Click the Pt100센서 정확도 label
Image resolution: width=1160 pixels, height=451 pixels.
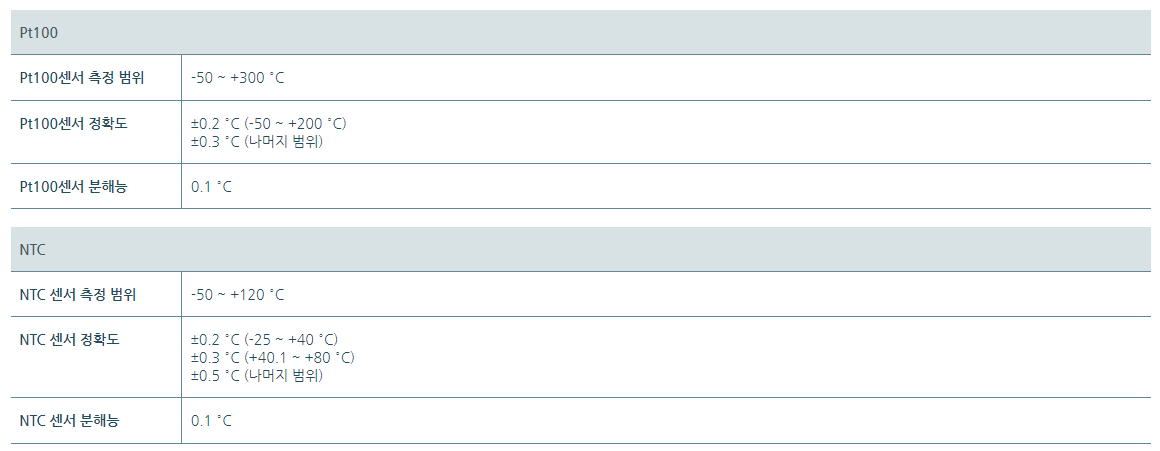click(73, 123)
